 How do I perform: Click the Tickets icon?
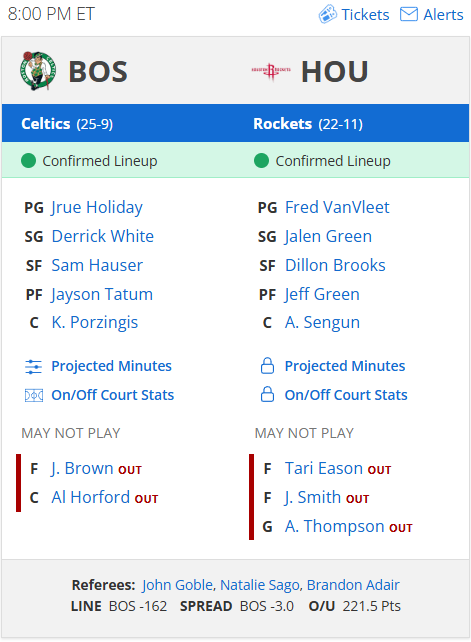pyautogui.click(x=328, y=14)
